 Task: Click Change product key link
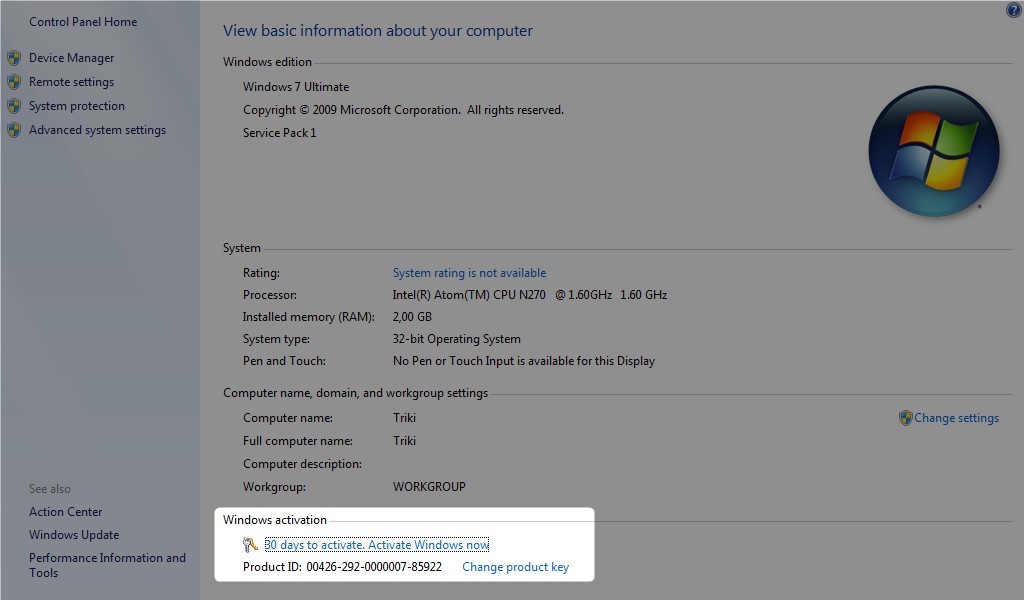516,567
